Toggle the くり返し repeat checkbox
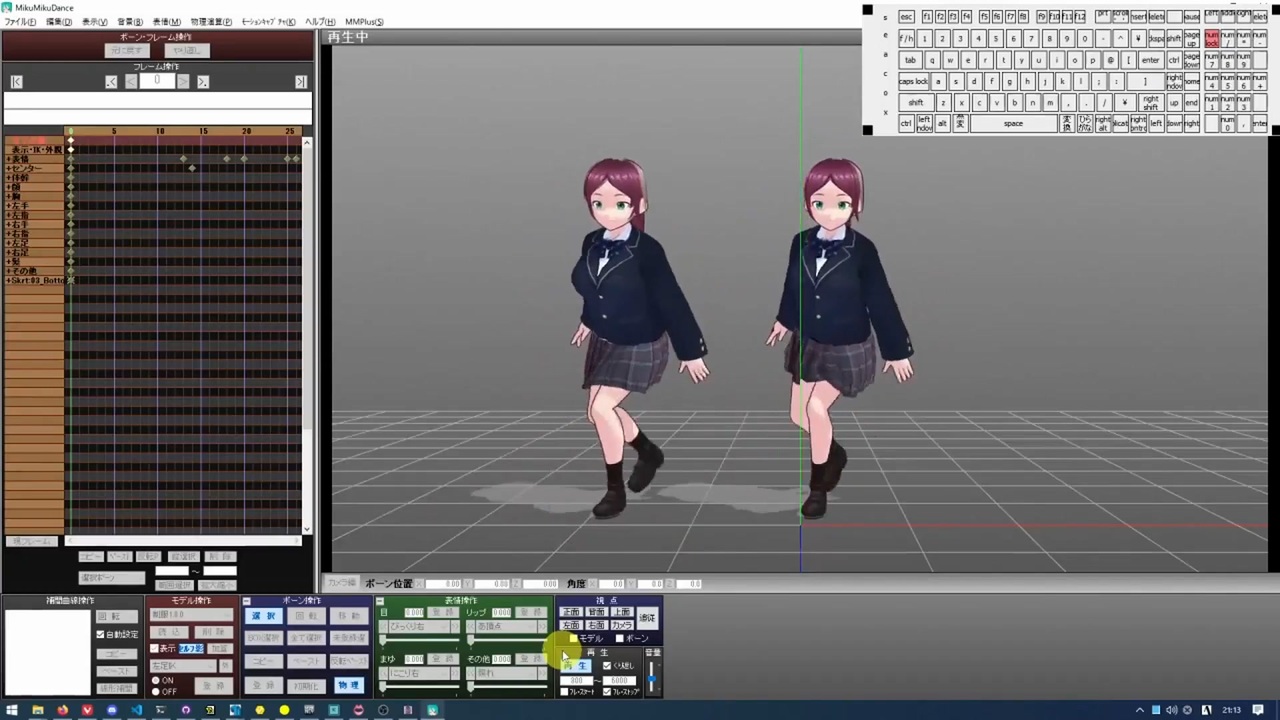The height and width of the screenshot is (720, 1280). [607, 666]
